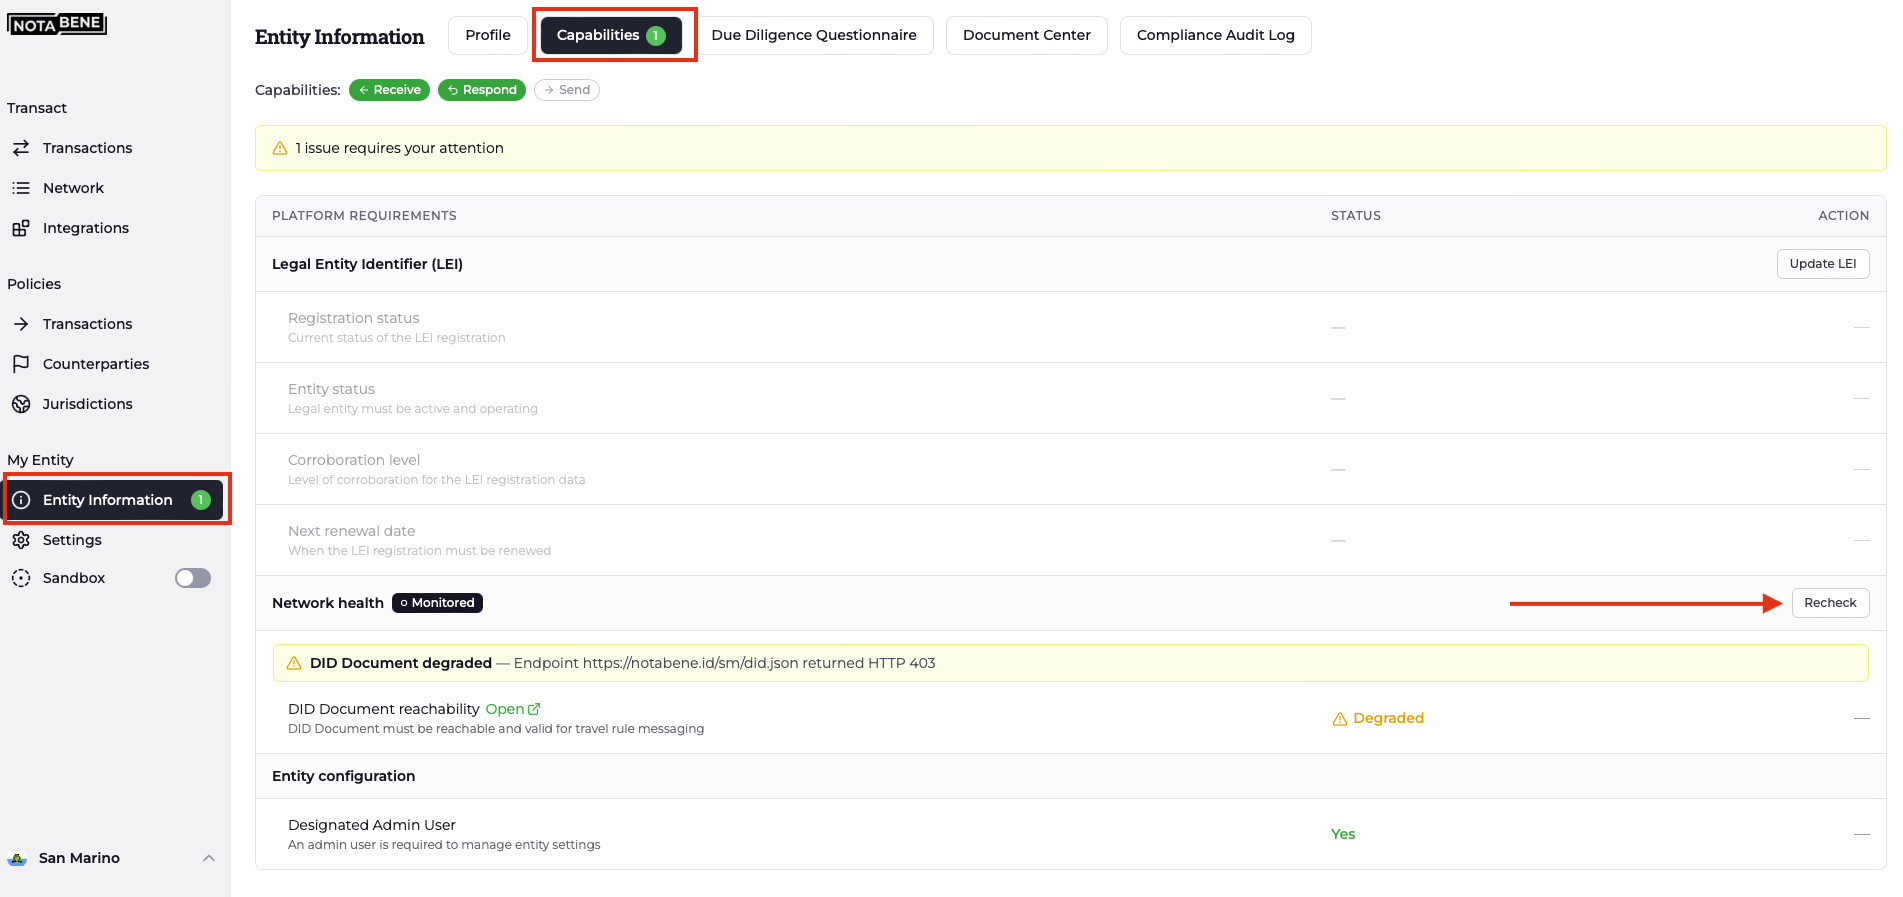Click the San Marino flag icon
Viewport: 1903px width, 897px height.
pos(17,858)
